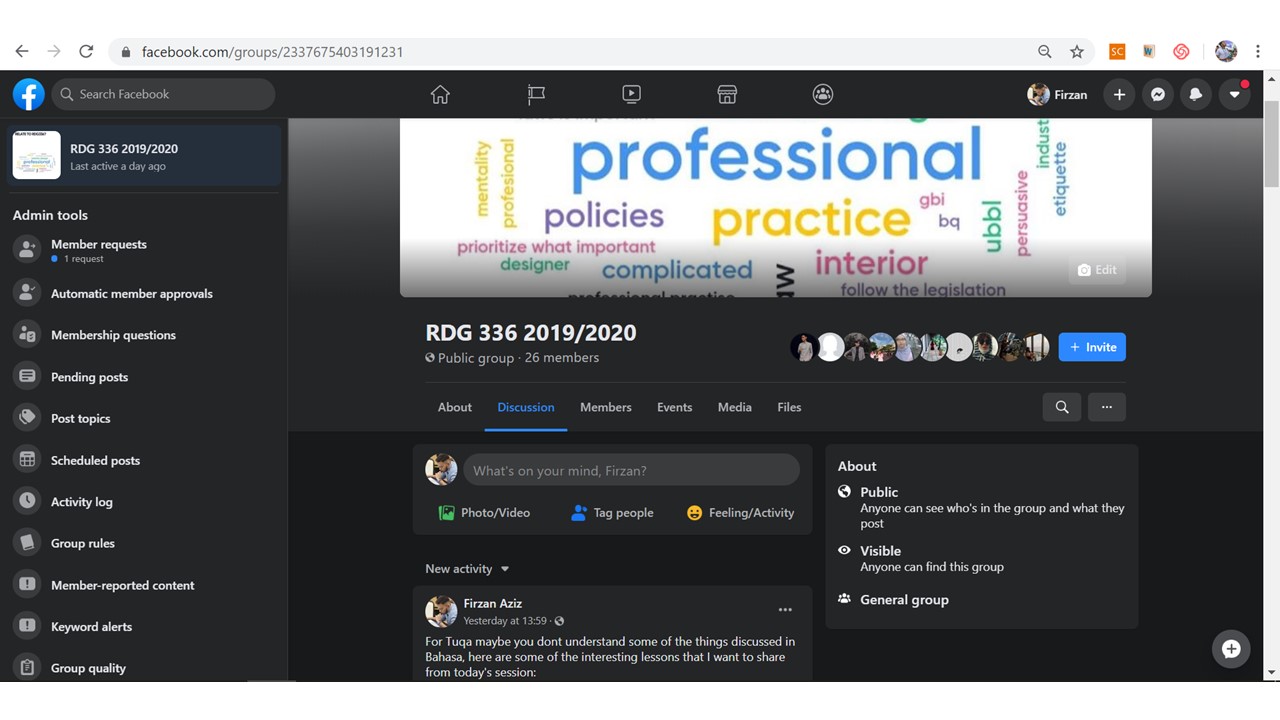
Task: Bookmark this page with the star icon
Action: (x=1077, y=52)
